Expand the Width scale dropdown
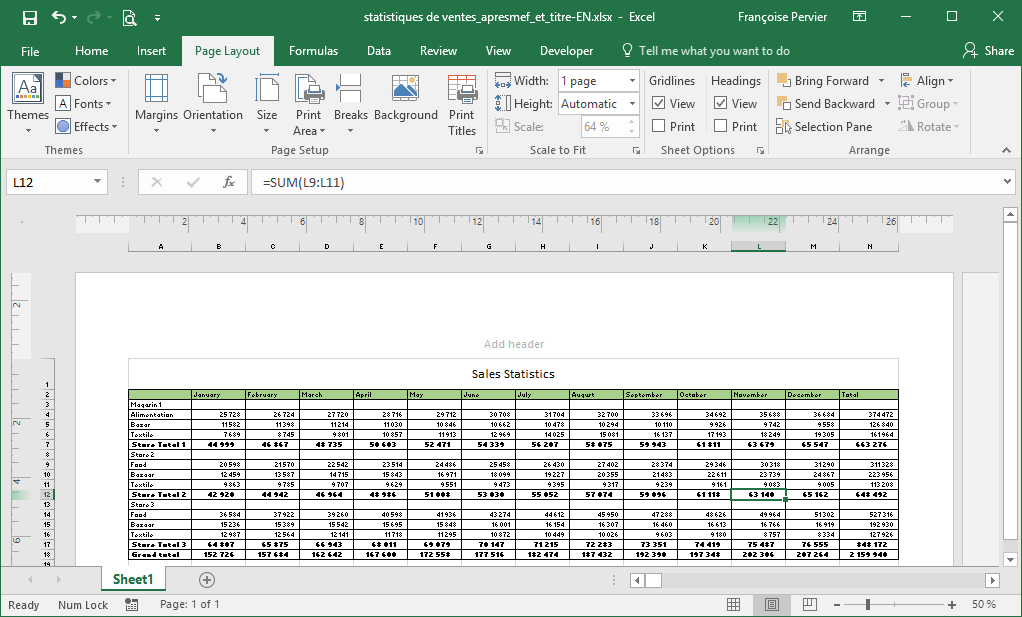This screenshot has height=617, width=1022. (632, 81)
